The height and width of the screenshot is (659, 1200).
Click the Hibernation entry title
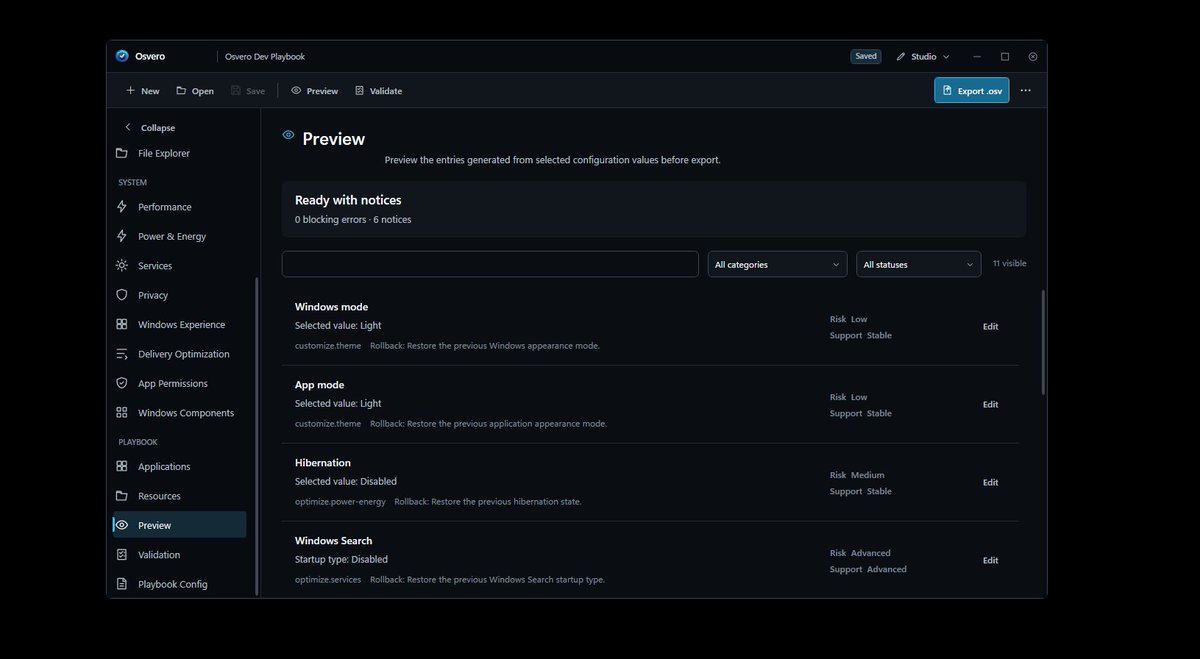tap(323, 463)
